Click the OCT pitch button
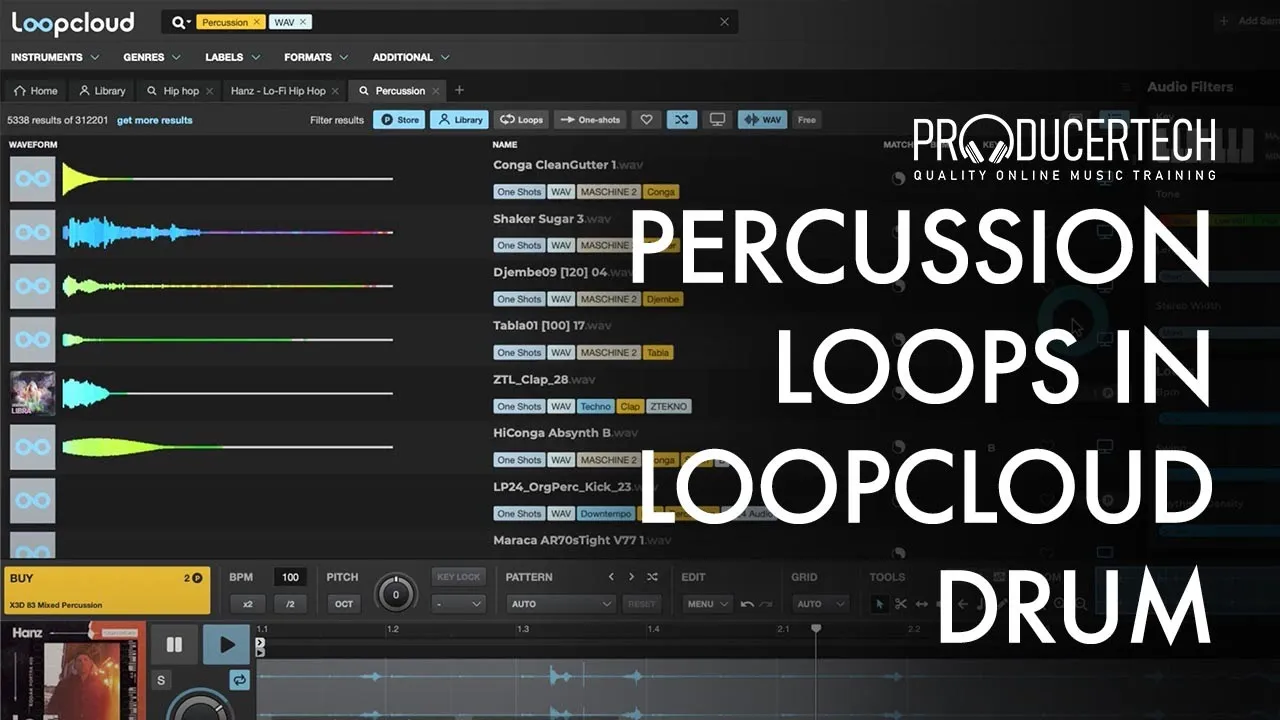The width and height of the screenshot is (1280, 720). 344,604
